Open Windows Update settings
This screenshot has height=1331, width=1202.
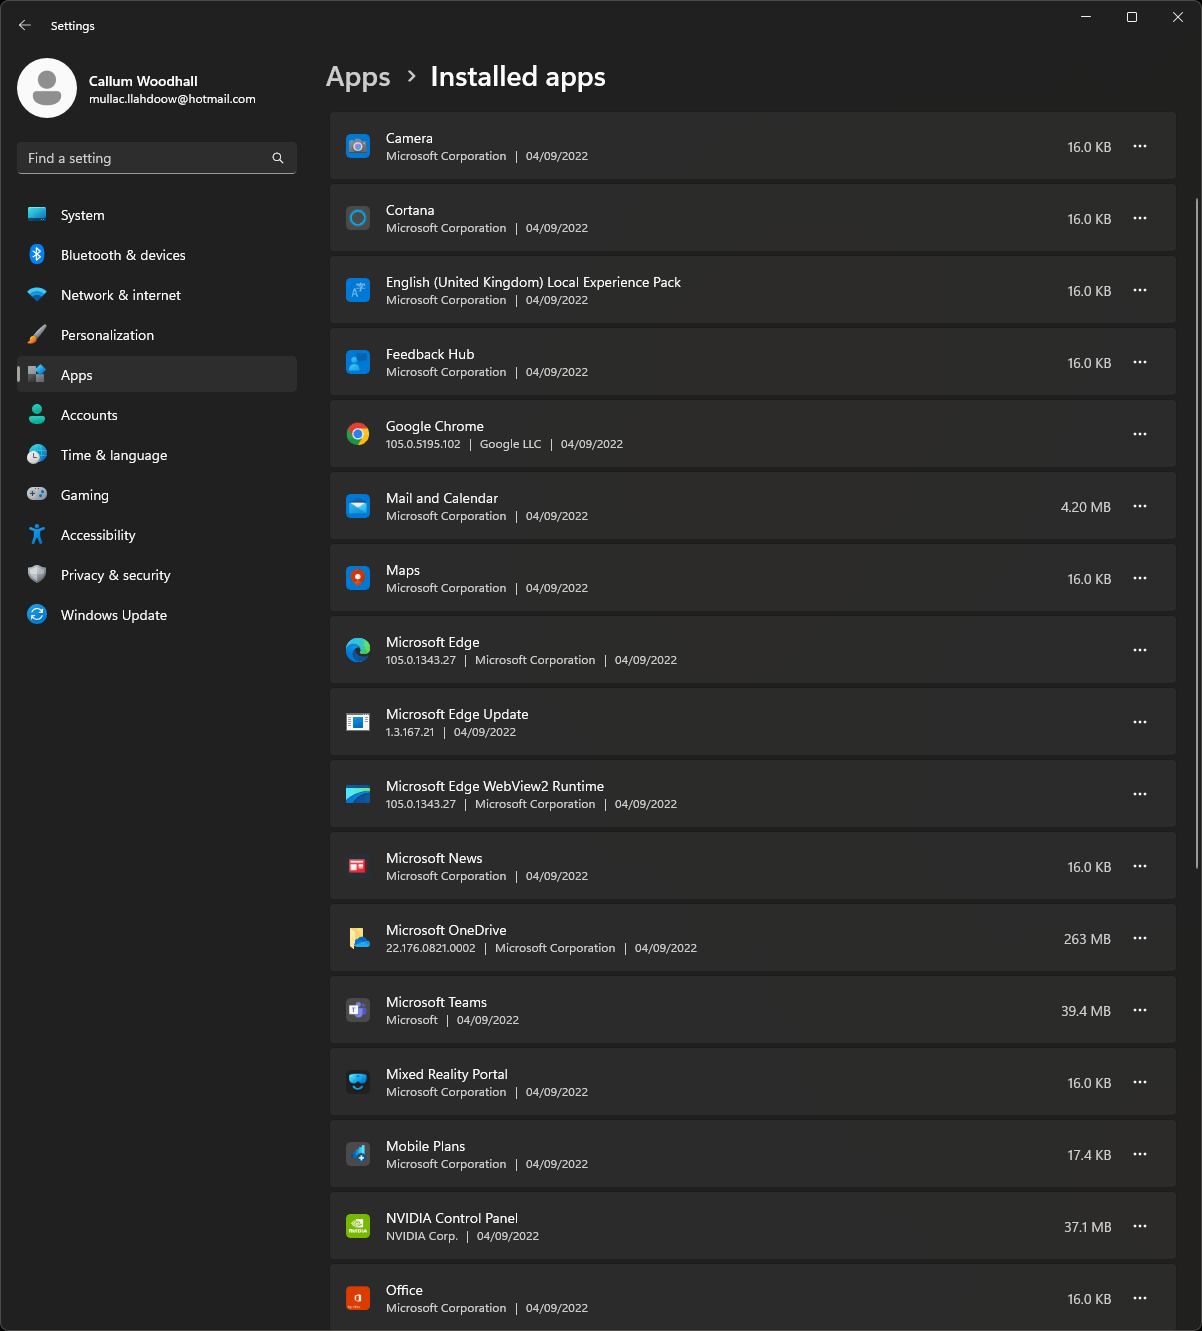click(157, 615)
